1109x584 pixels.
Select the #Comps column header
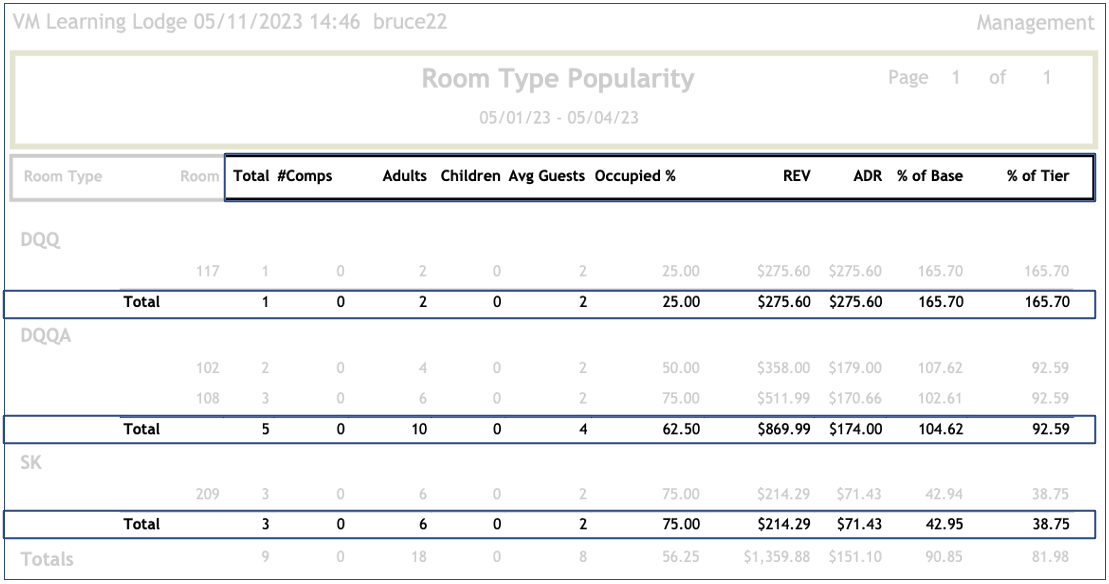[305, 176]
